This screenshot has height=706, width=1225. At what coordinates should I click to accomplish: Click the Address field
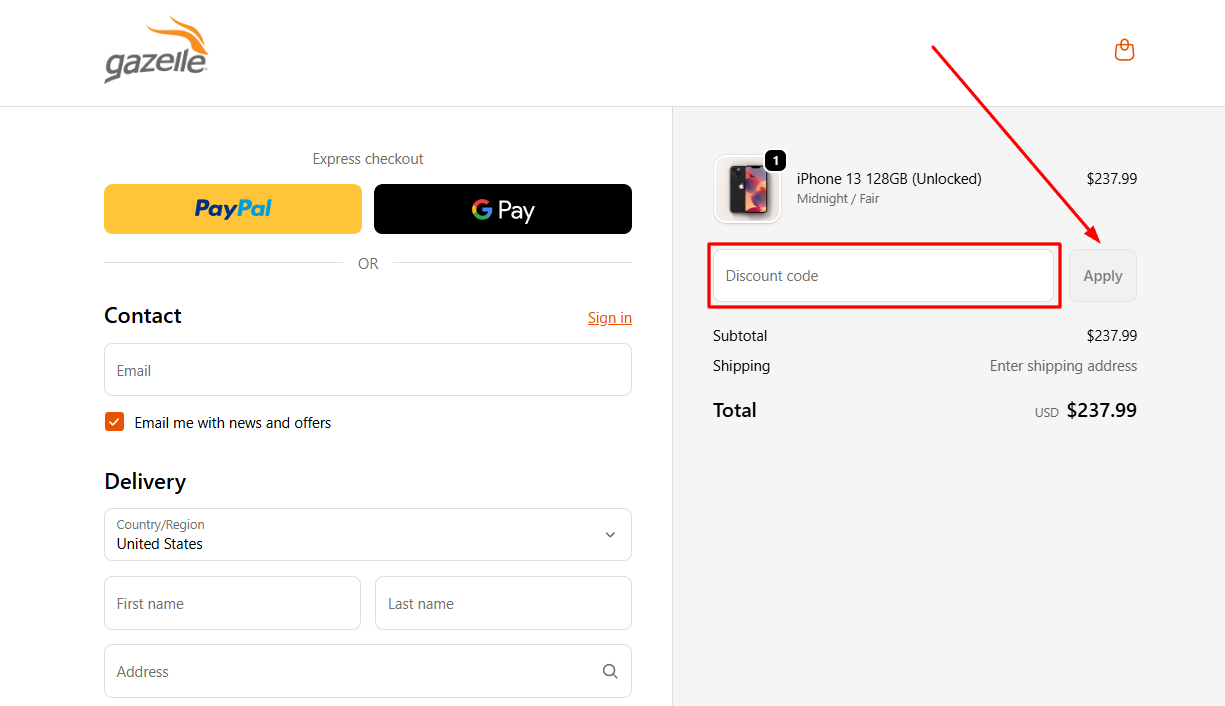tap(368, 671)
